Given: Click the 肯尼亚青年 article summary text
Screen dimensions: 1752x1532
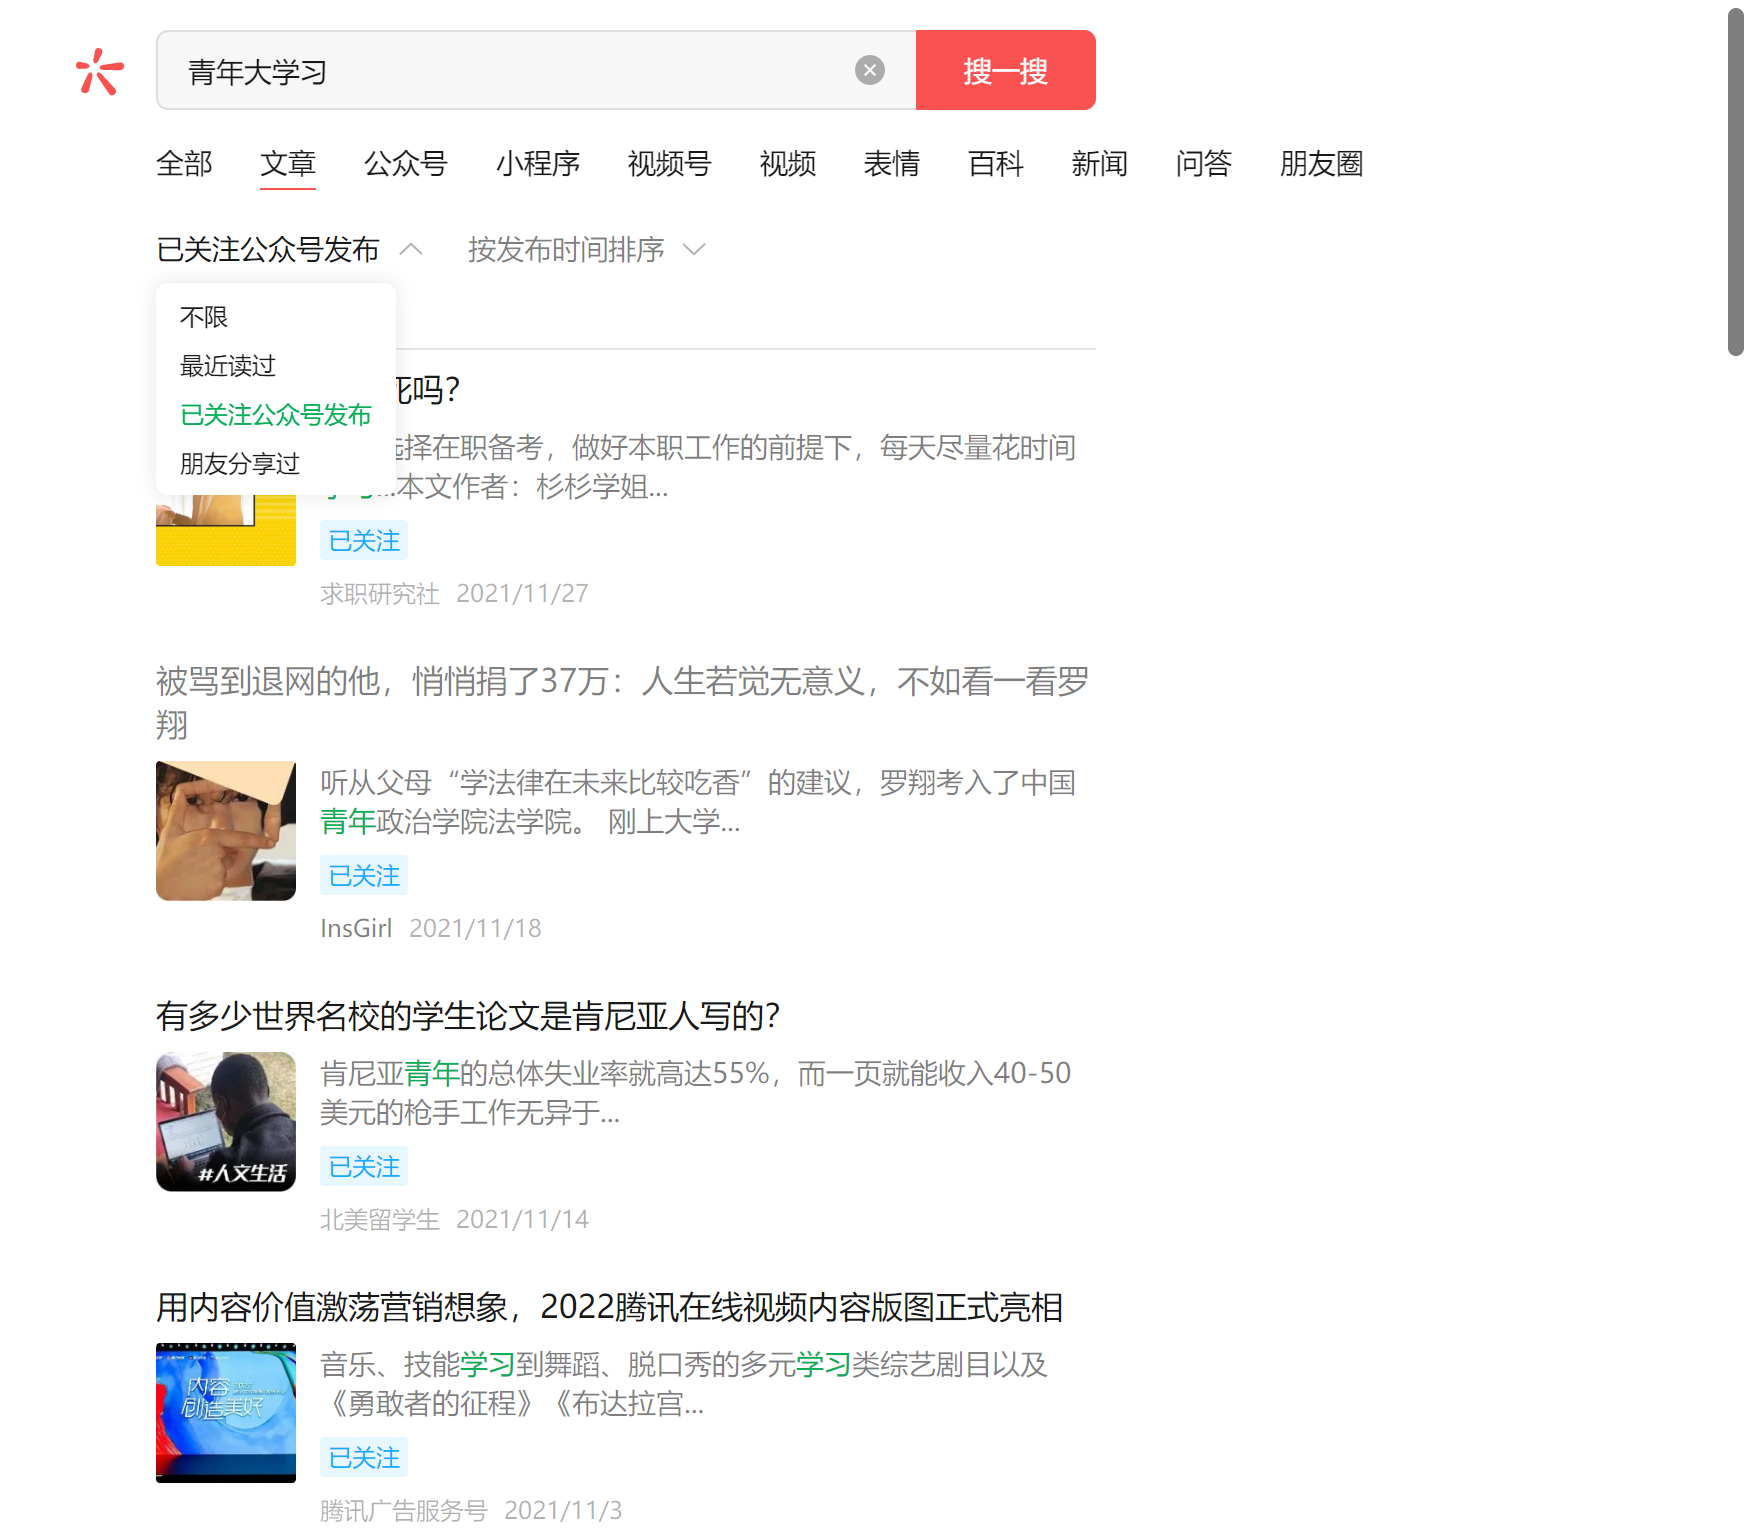Looking at the screenshot, I should [x=696, y=1093].
